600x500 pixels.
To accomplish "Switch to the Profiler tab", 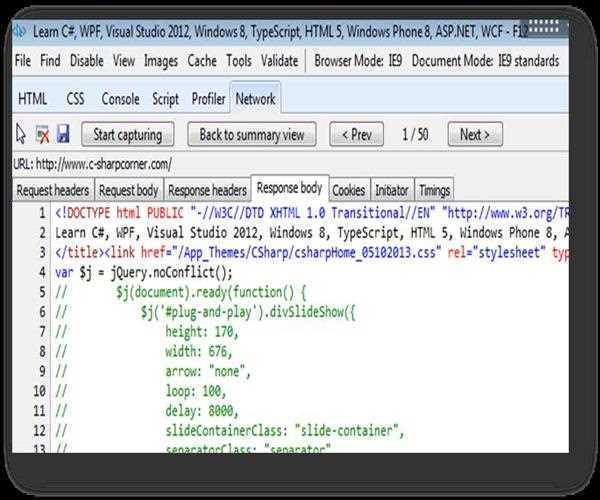I will coord(208,99).
